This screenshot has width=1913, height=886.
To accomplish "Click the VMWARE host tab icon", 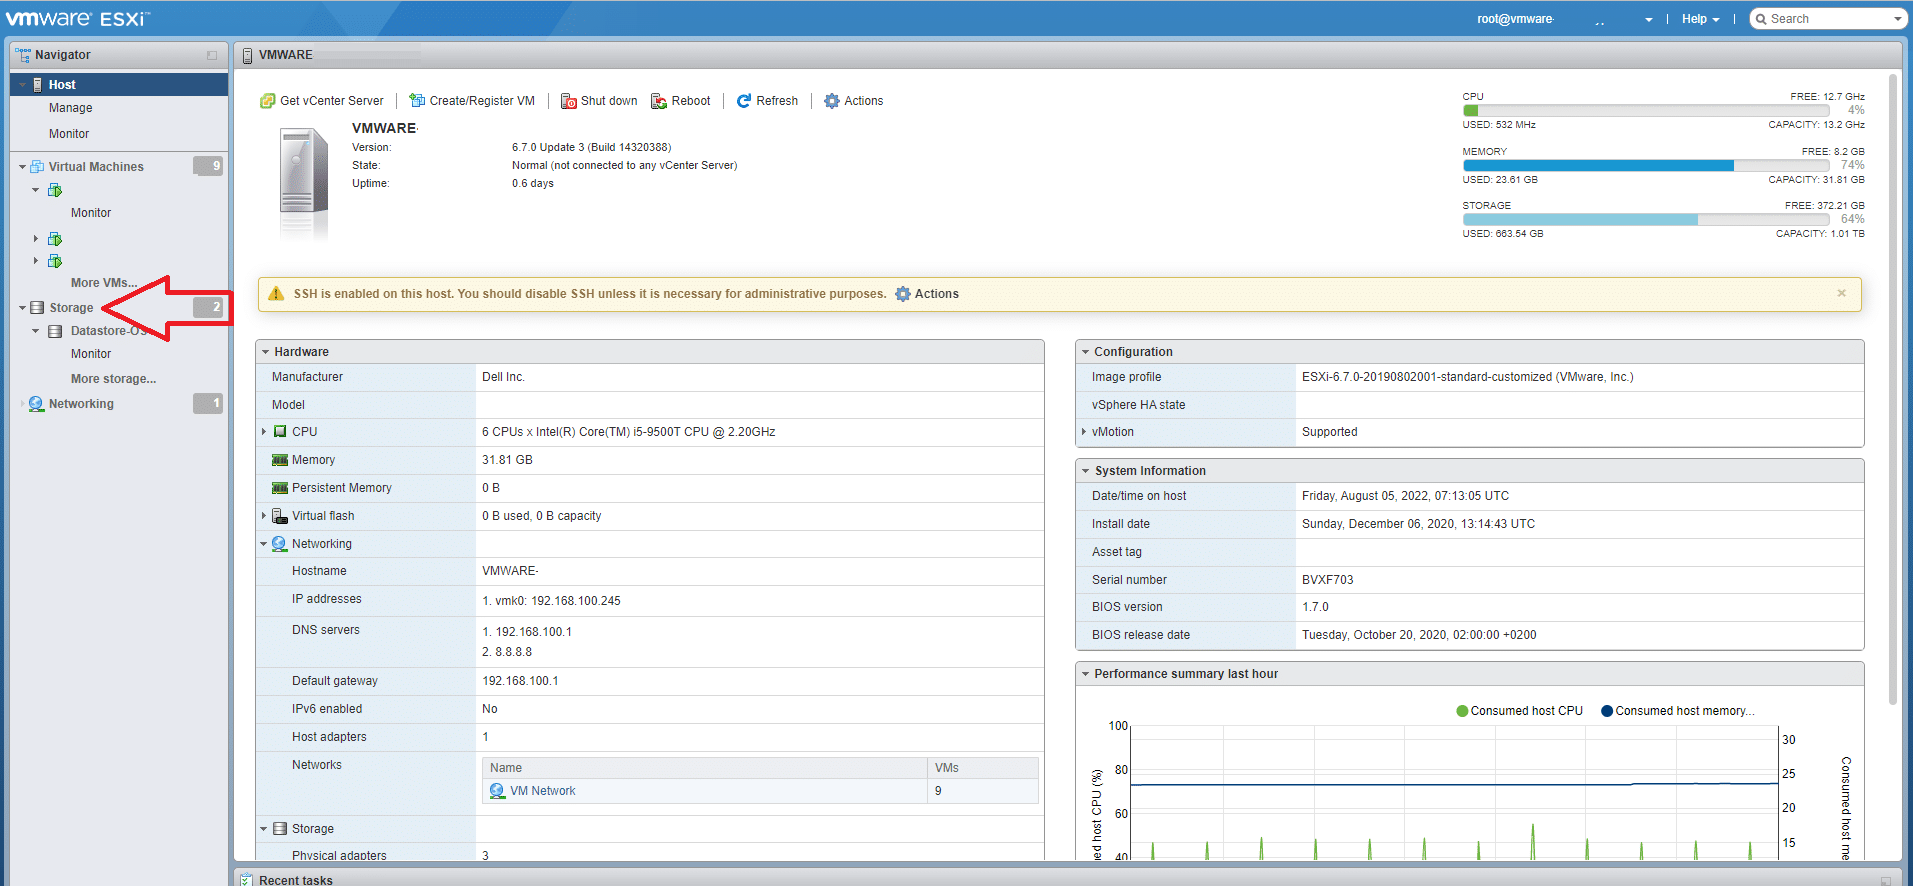I will 247,55.
